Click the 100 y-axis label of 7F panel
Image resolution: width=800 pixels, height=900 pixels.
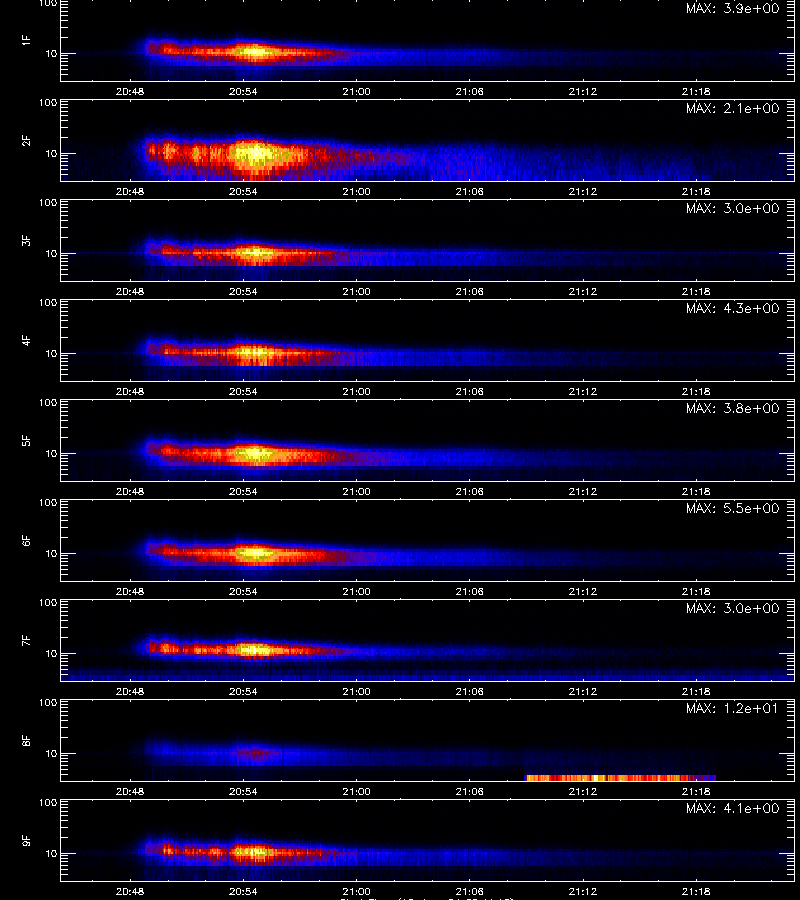pos(48,603)
